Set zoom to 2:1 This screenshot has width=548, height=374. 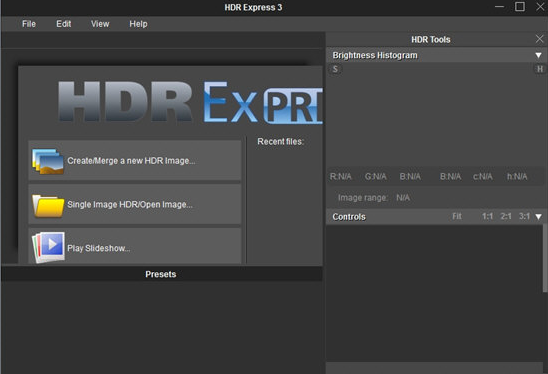pyautogui.click(x=506, y=216)
